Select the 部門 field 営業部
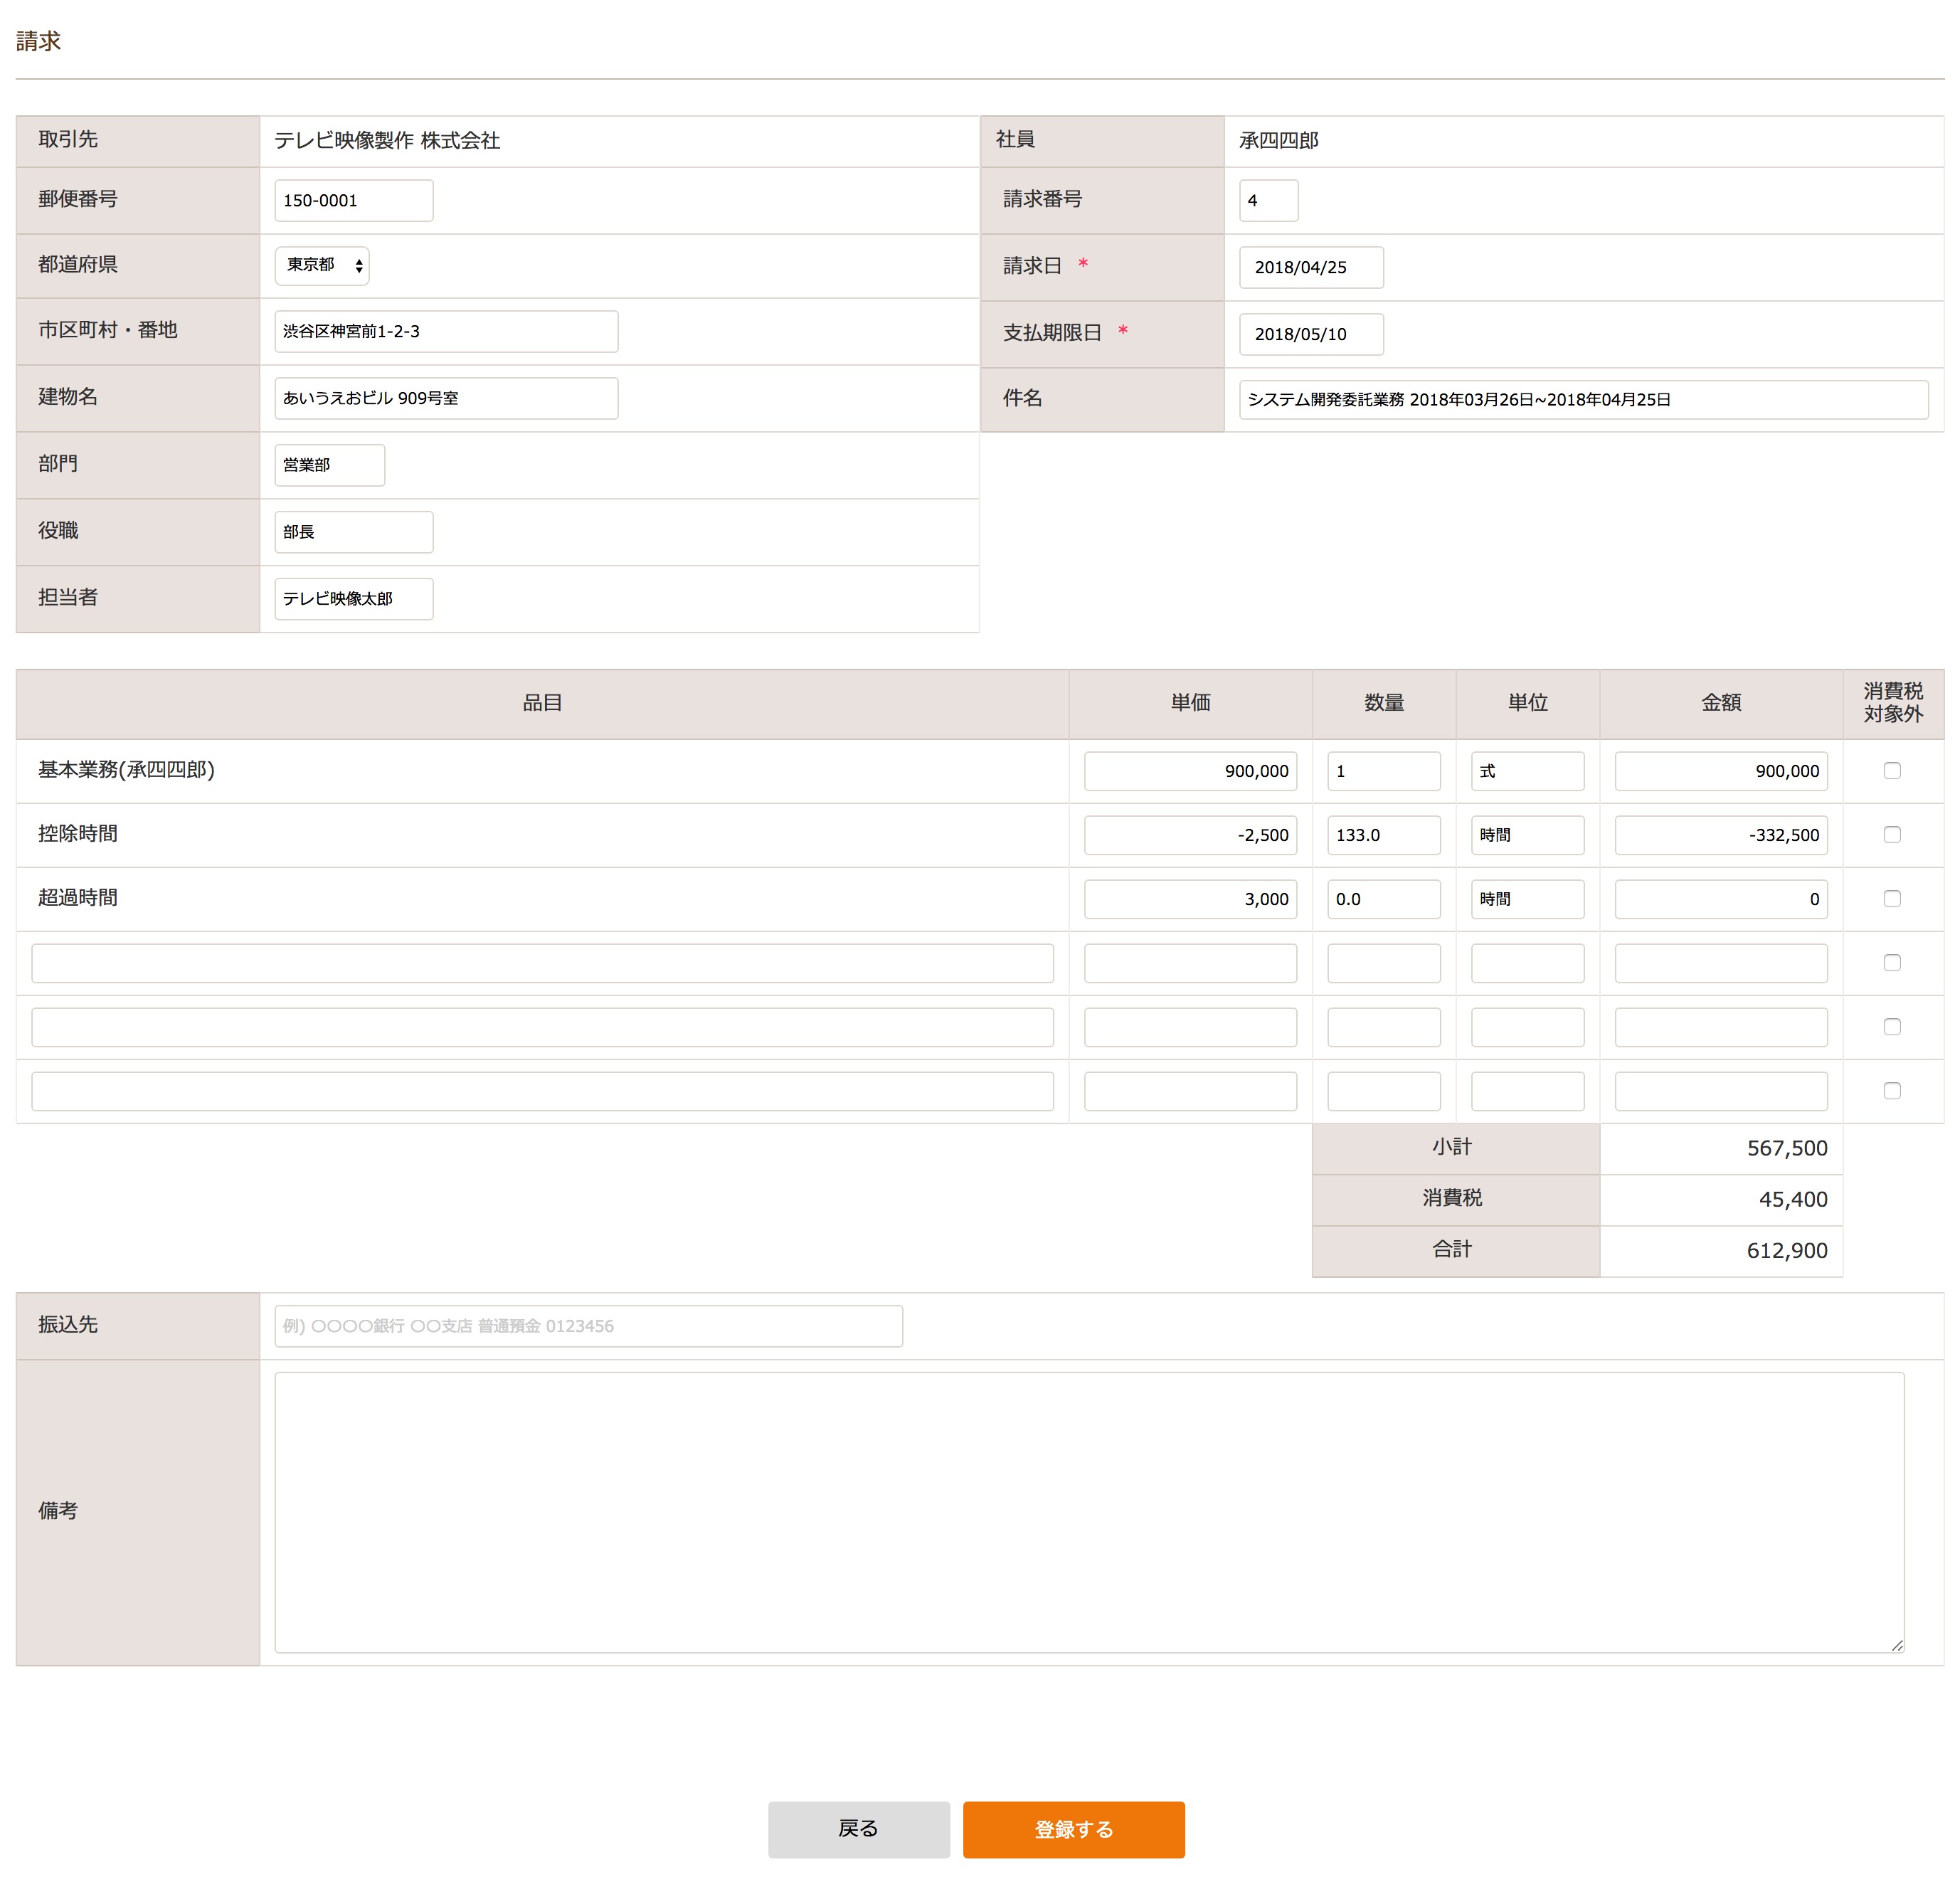 click(330, 465)
